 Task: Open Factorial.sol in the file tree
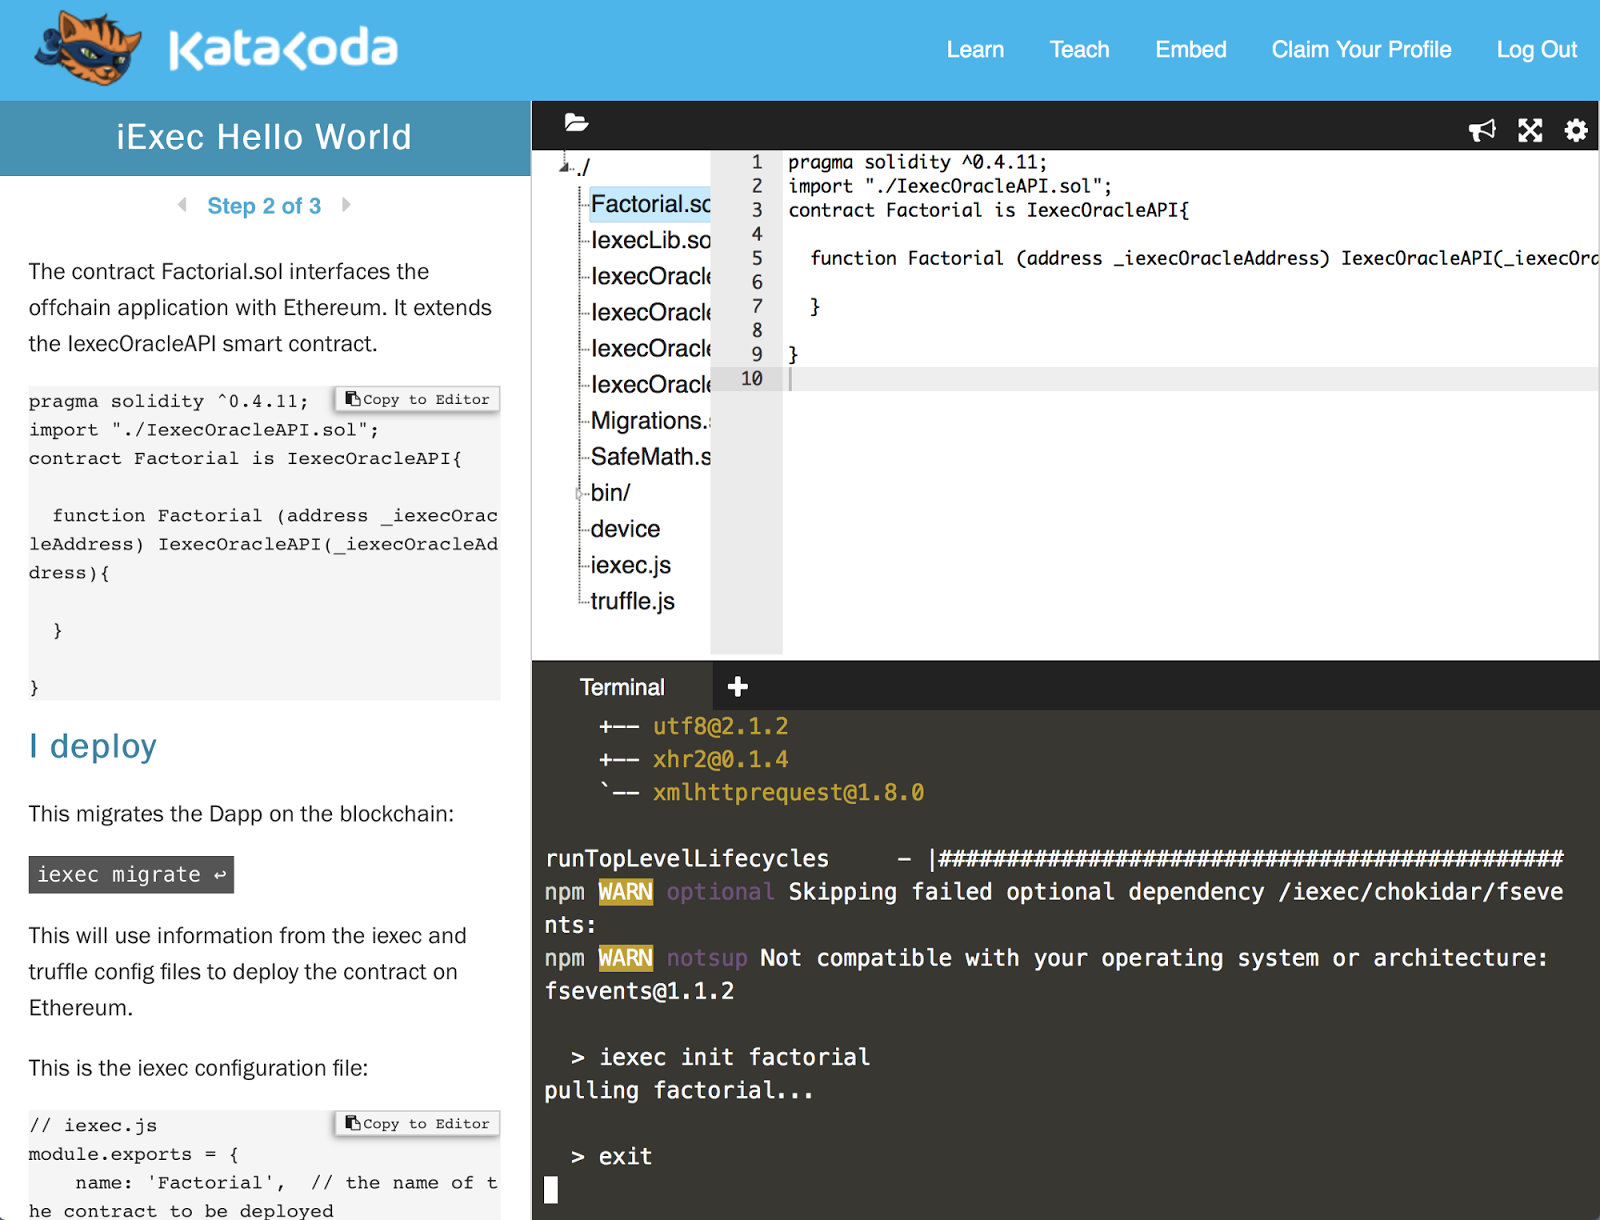coord(650,204)
